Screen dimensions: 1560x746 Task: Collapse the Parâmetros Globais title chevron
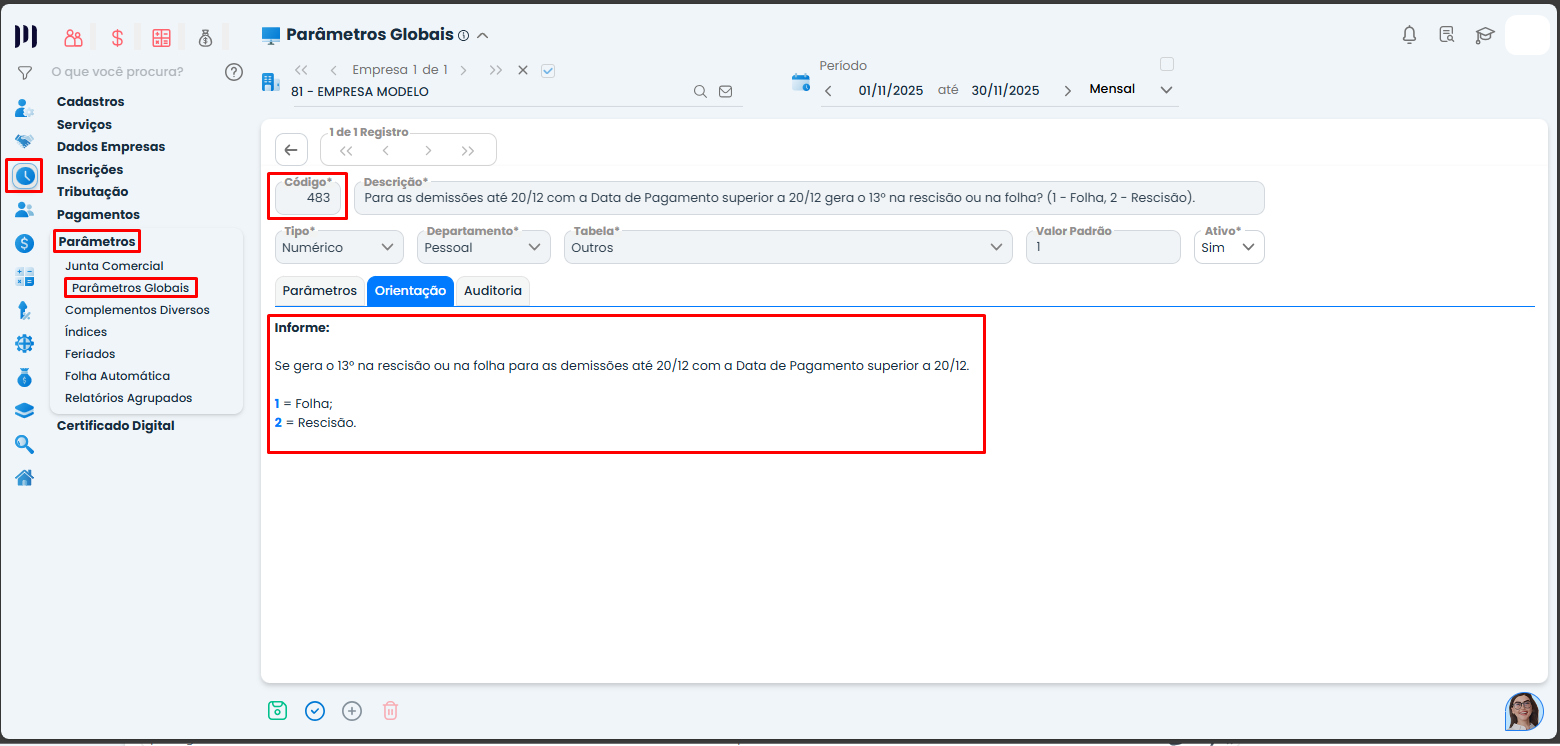point(483,35)
